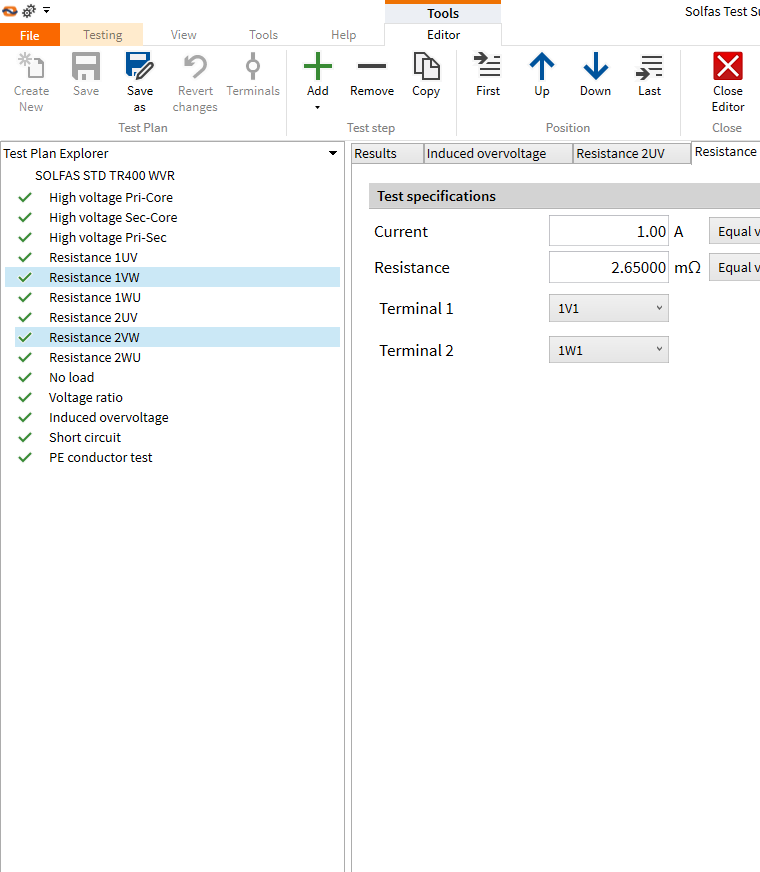Click the Save test plan icon
Screen dimensions: 760x872
[86, 67]
